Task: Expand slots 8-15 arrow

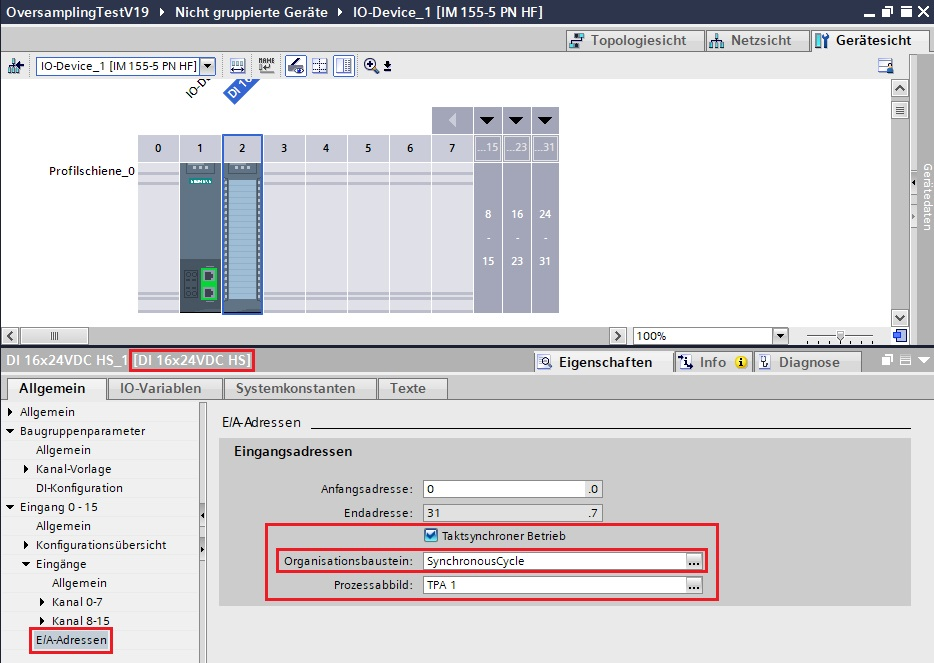Action: 487,120
